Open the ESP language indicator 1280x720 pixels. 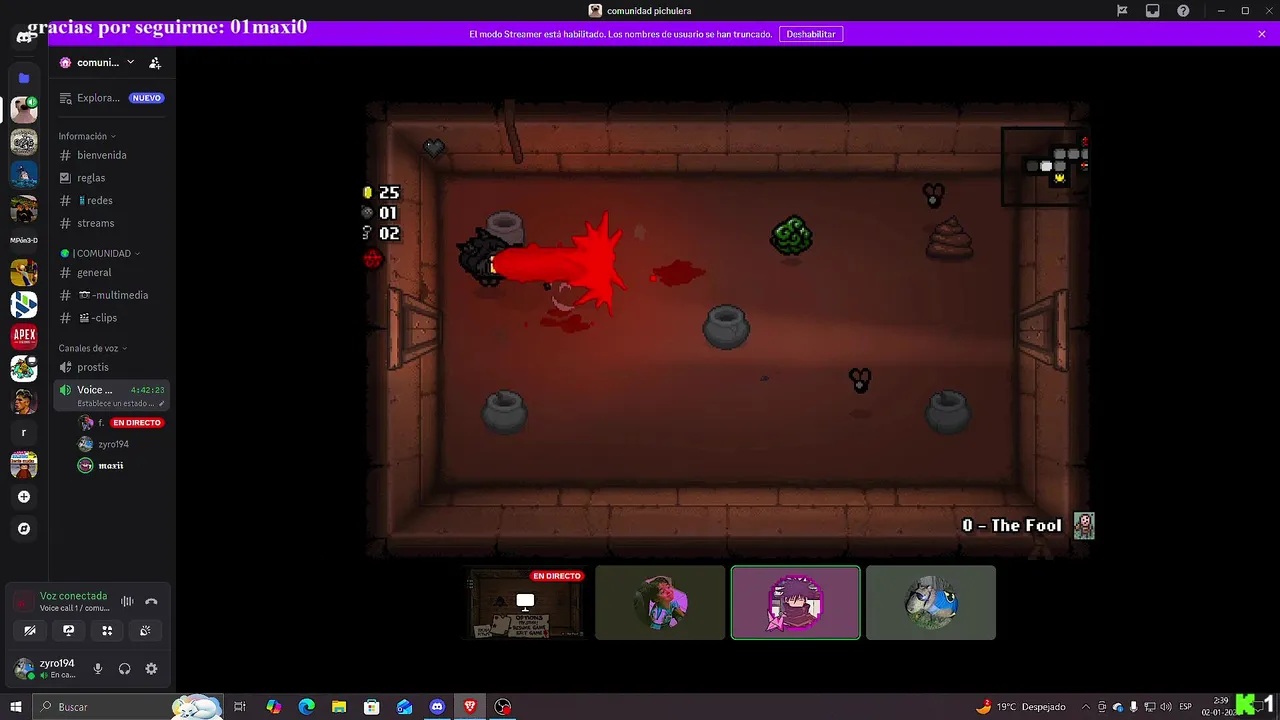[x=1186, y=707]
